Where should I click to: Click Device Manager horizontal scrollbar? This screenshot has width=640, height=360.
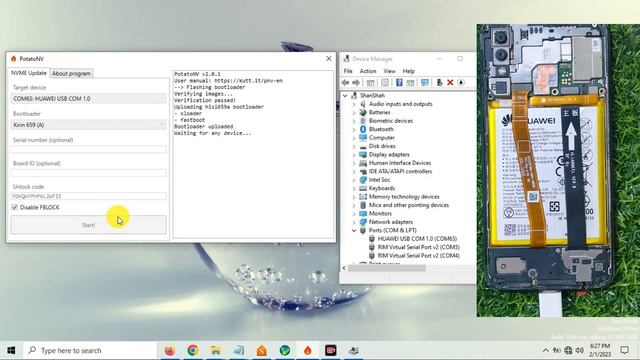click(x=387, y=268)
